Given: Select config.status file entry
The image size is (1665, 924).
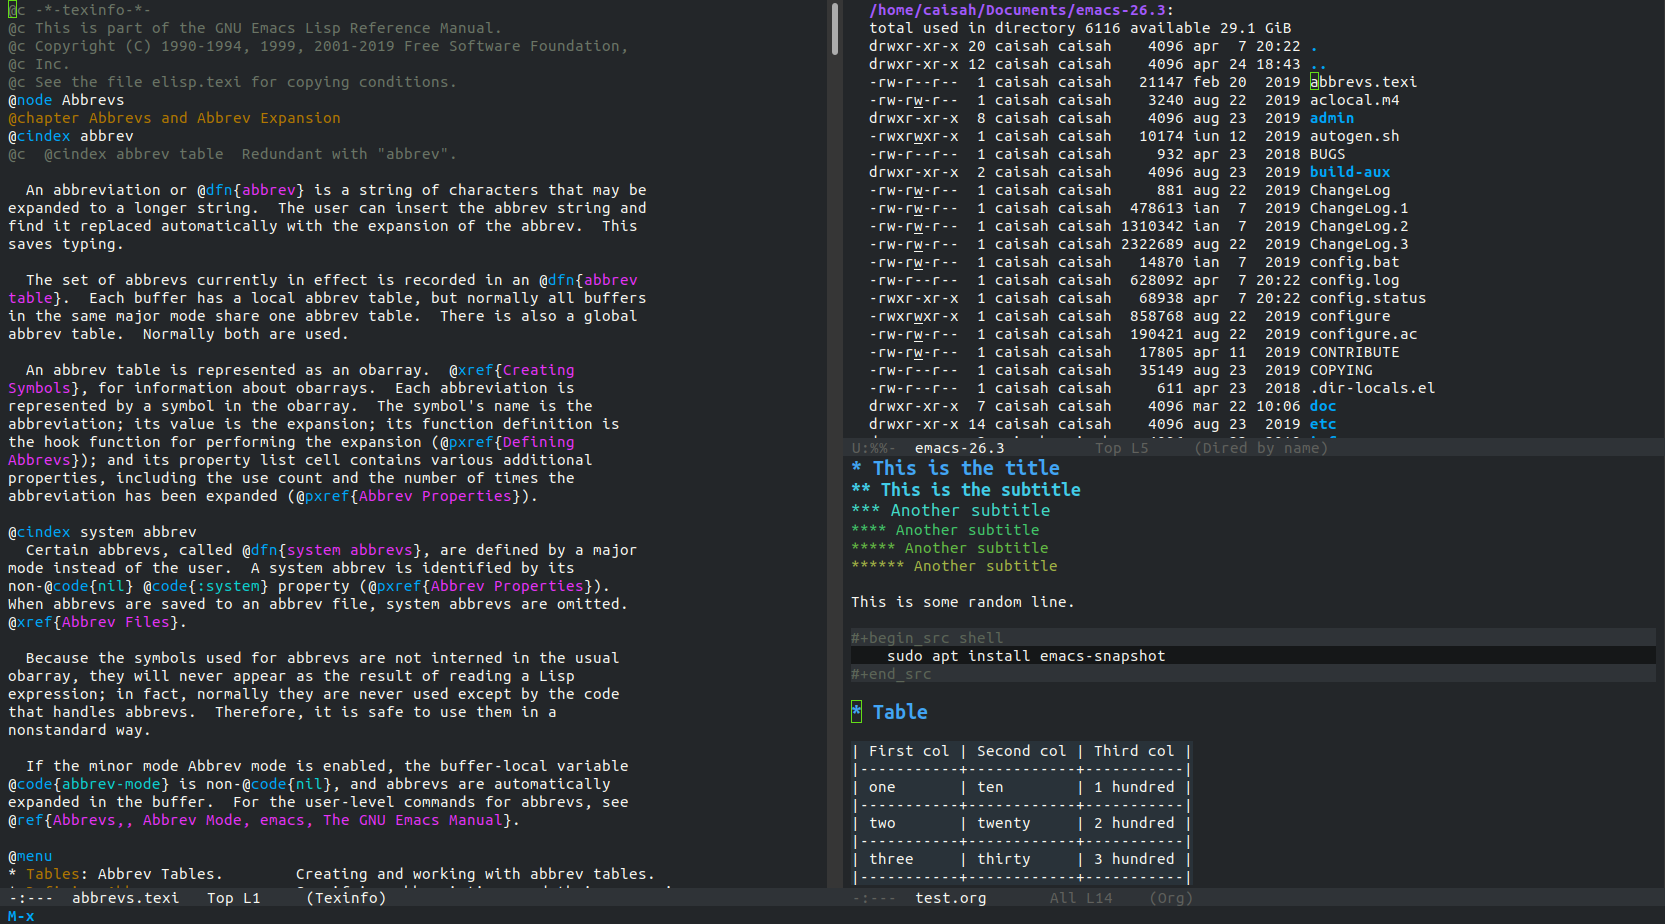Looking at the screenshot, I should 1368,298.
